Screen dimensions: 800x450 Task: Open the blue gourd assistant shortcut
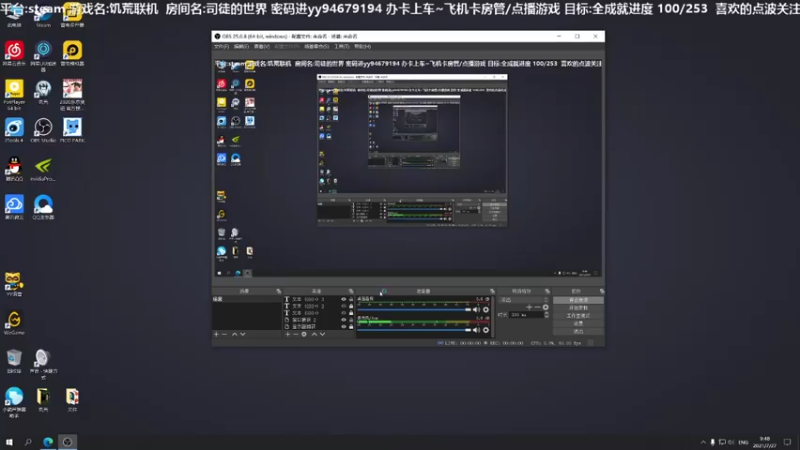pos(14,402)
